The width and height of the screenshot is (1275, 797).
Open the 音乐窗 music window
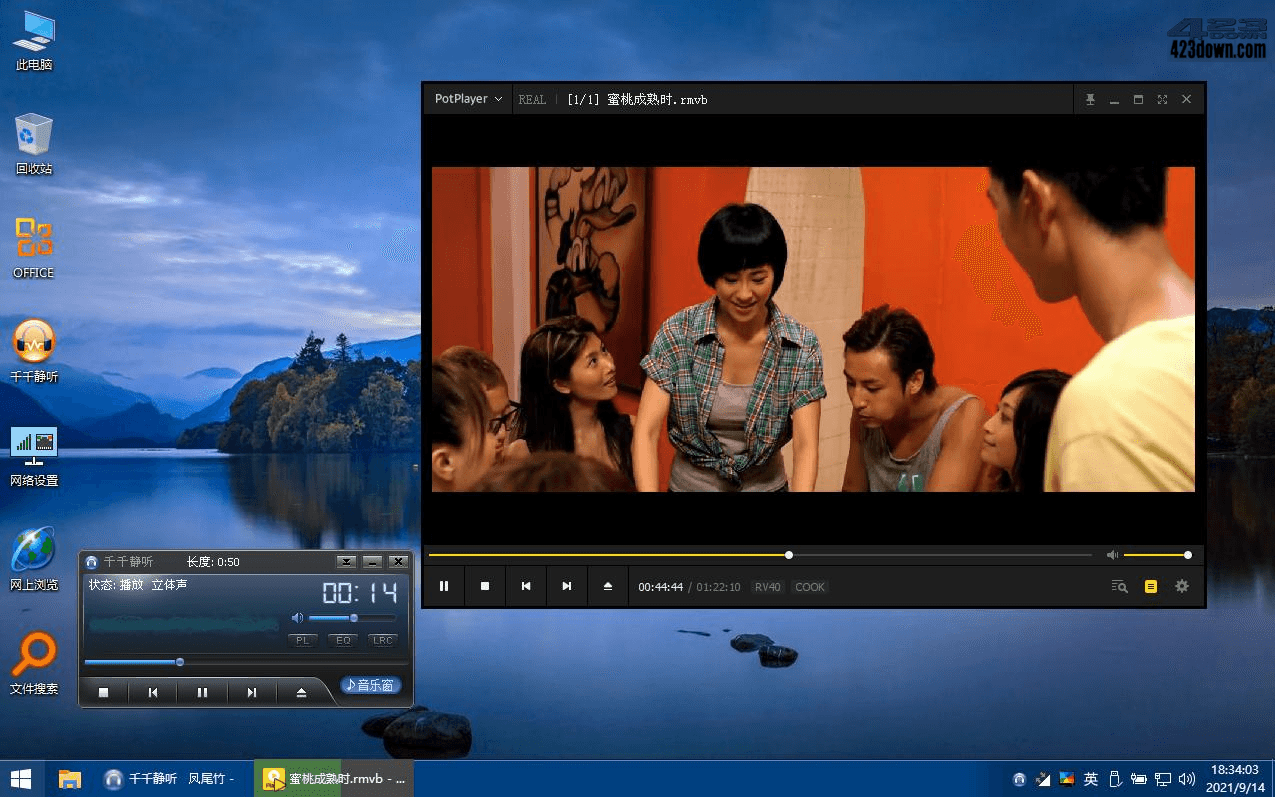[x=371, y=686]
